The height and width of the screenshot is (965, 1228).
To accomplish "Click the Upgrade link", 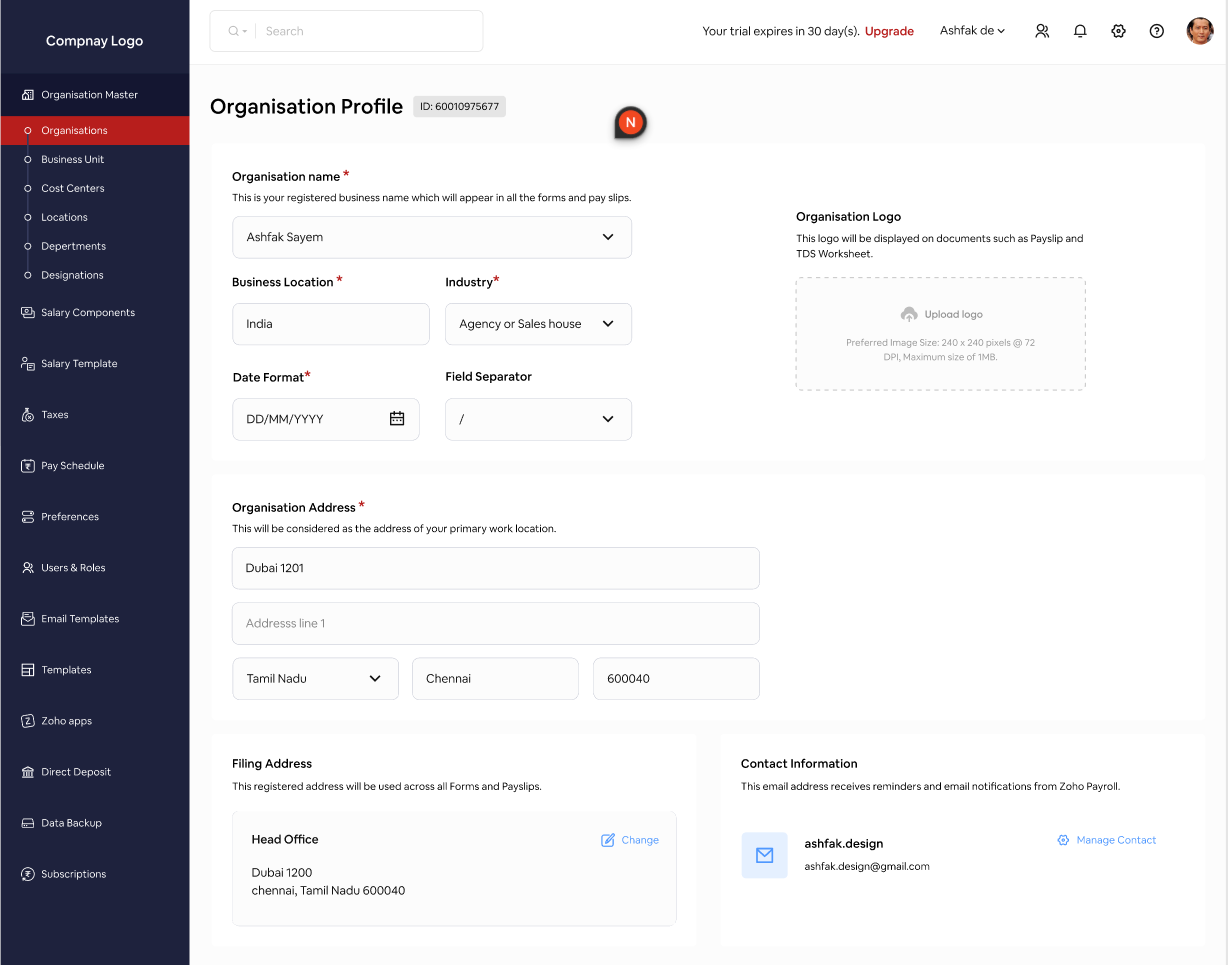I will (889, 31).
